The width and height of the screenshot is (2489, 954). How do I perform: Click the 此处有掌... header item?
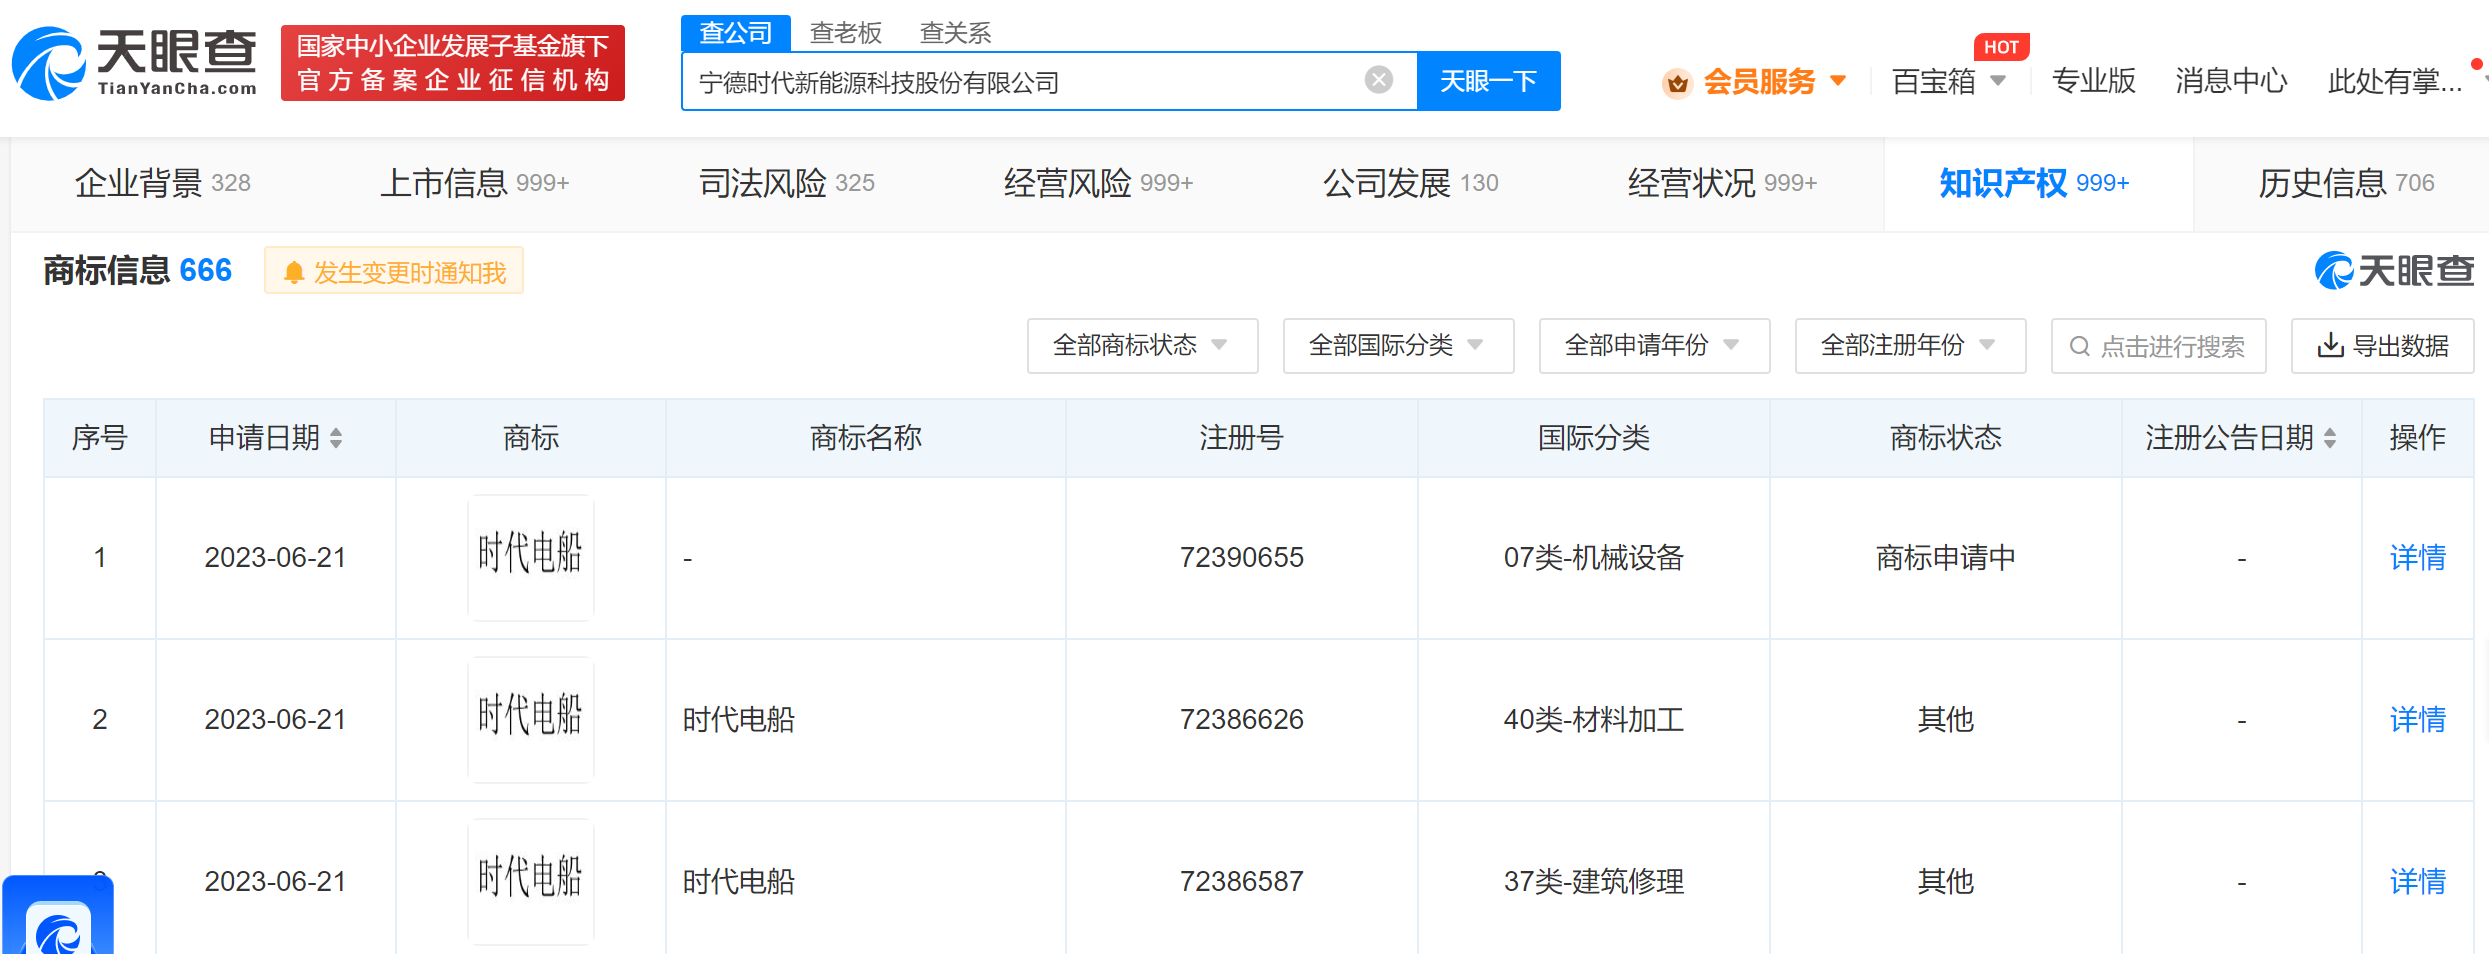2394,81
